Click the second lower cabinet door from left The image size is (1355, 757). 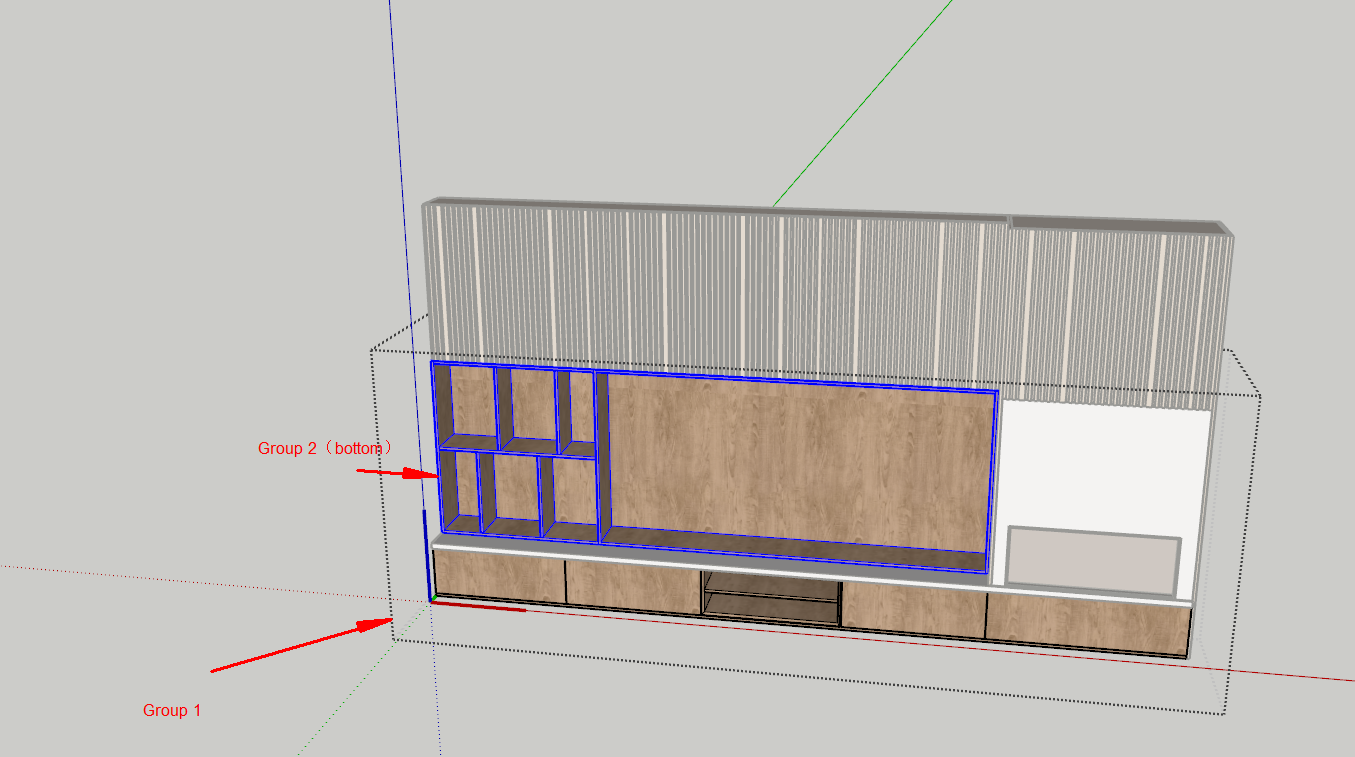[x=632, y=588]
